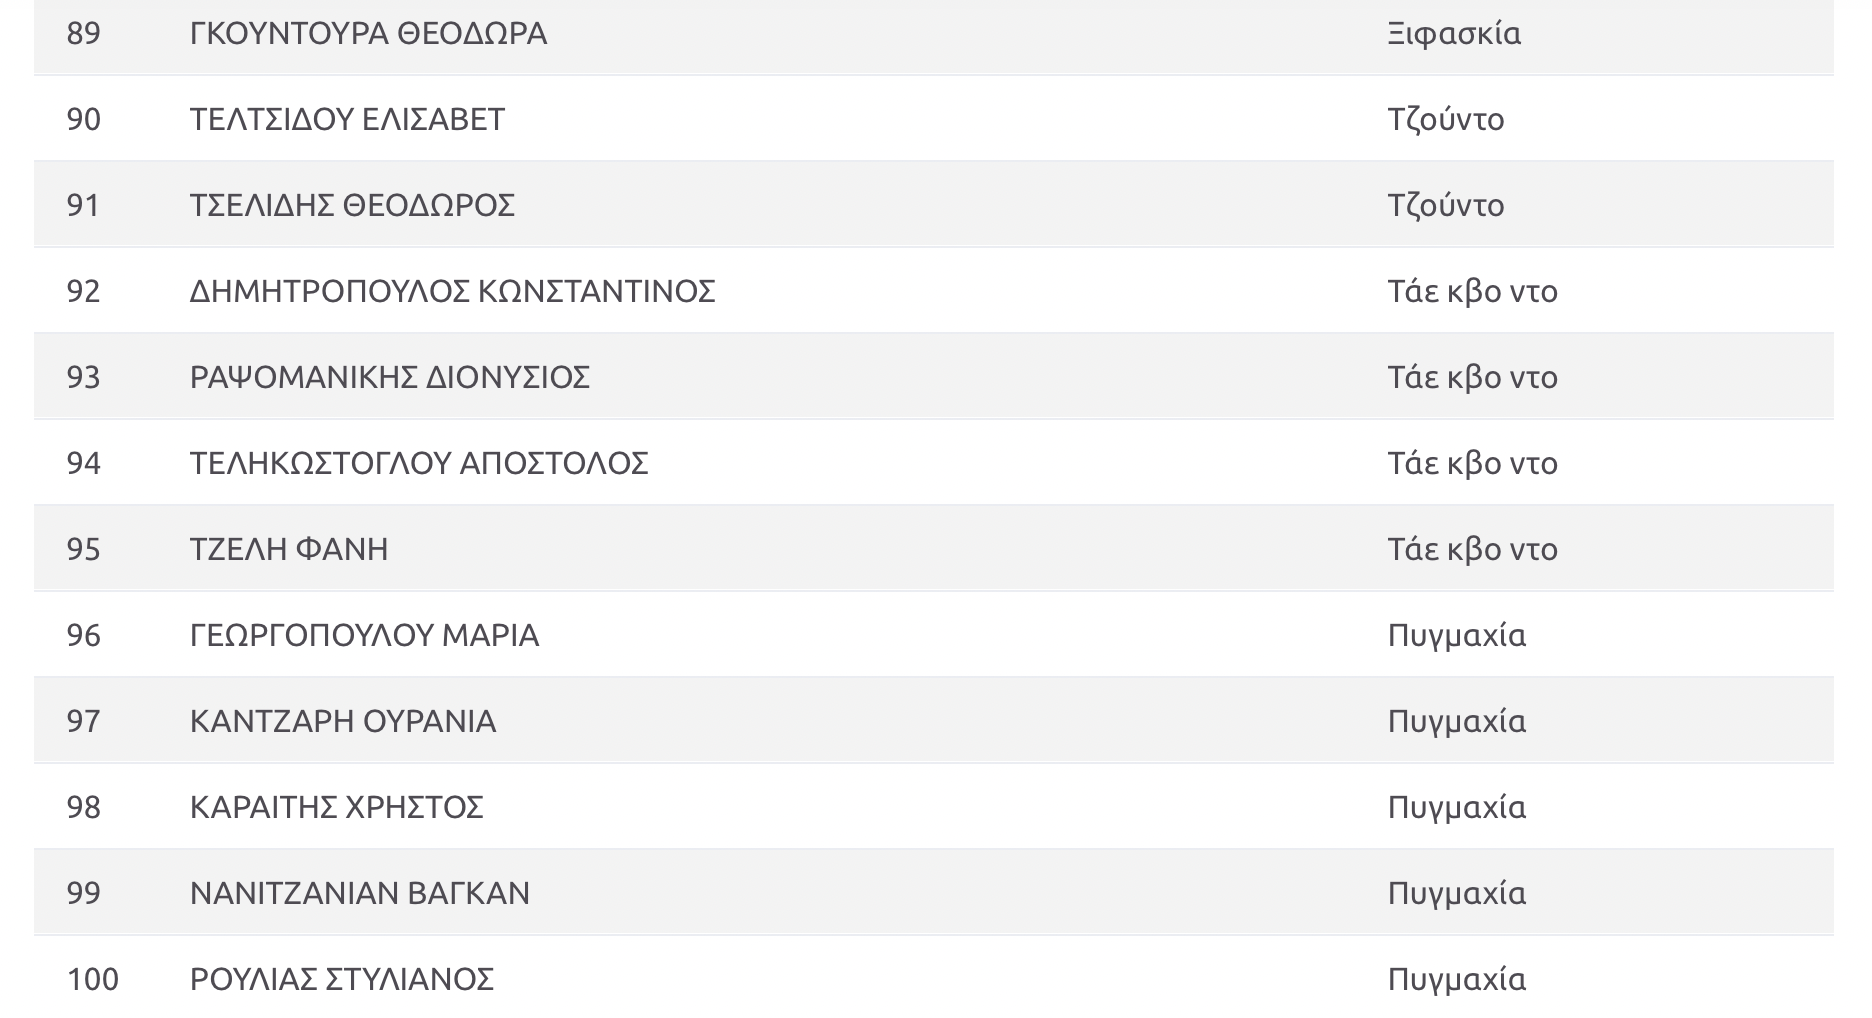Select ΝΑΝΙΤΖΑΝΙΑΝ ΒΑΓΚΑΝ row
Image resolution: width=1872 pixels, height=1018 pixels.
coord(934,893)
